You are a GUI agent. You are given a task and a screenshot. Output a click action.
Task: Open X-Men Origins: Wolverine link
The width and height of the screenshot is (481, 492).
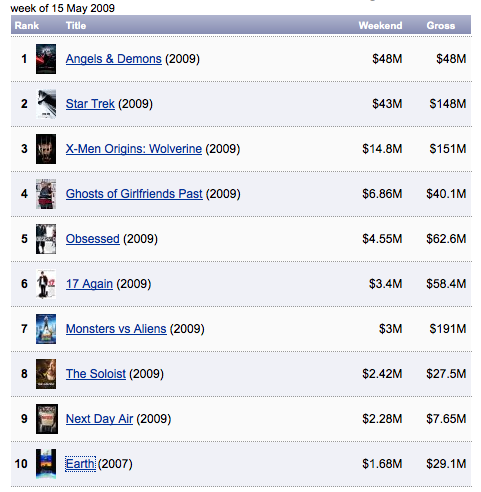click(x=134, y=149)
